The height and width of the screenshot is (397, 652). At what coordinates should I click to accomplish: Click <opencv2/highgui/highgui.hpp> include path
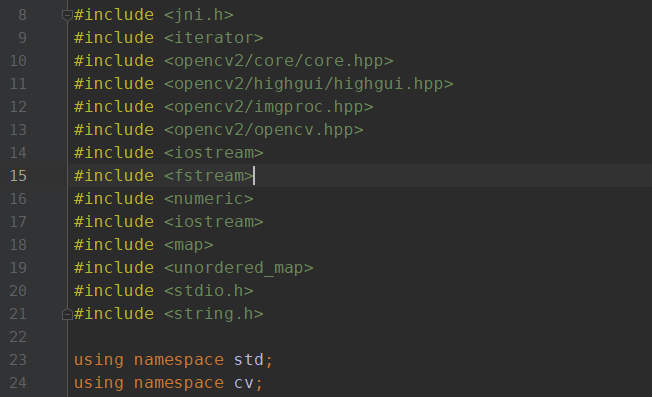(x=308, y=84)
